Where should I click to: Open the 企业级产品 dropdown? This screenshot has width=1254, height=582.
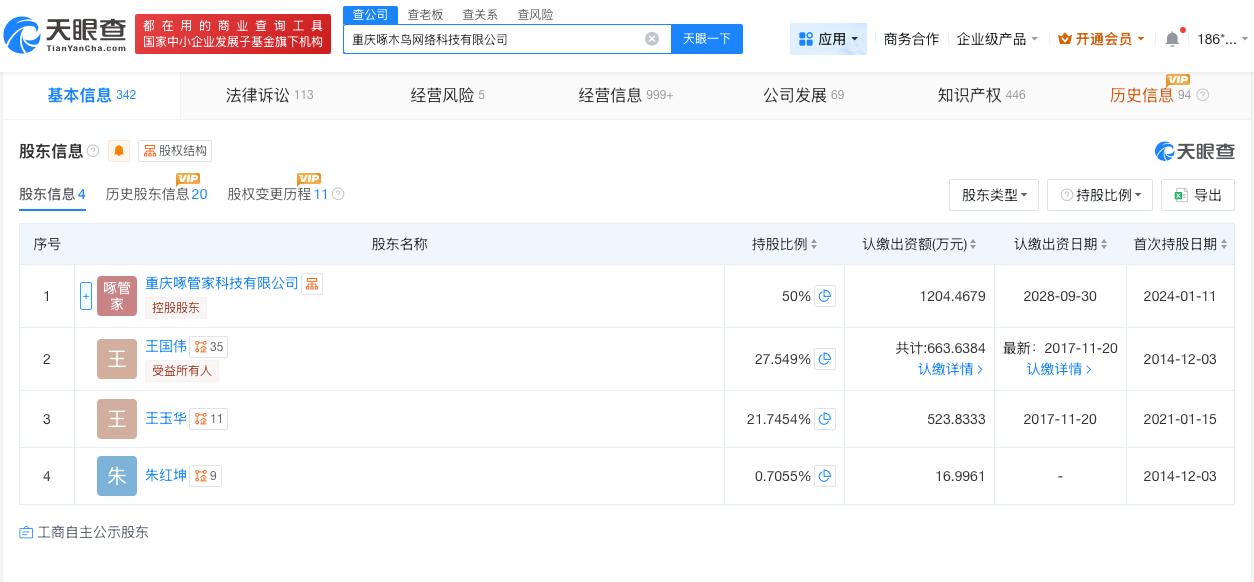pos(997,39)
